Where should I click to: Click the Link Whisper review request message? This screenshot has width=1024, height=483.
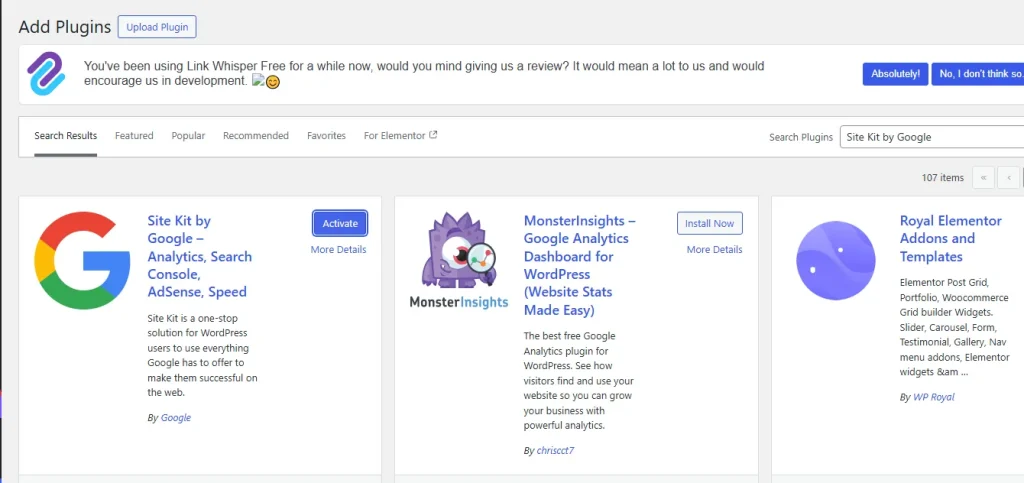[424, 74]
